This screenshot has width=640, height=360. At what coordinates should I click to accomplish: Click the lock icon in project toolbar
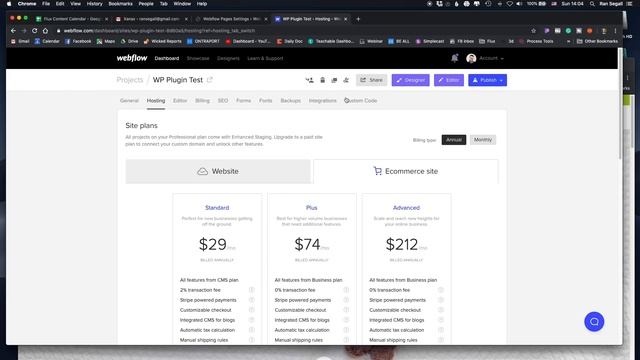point(322,80)
